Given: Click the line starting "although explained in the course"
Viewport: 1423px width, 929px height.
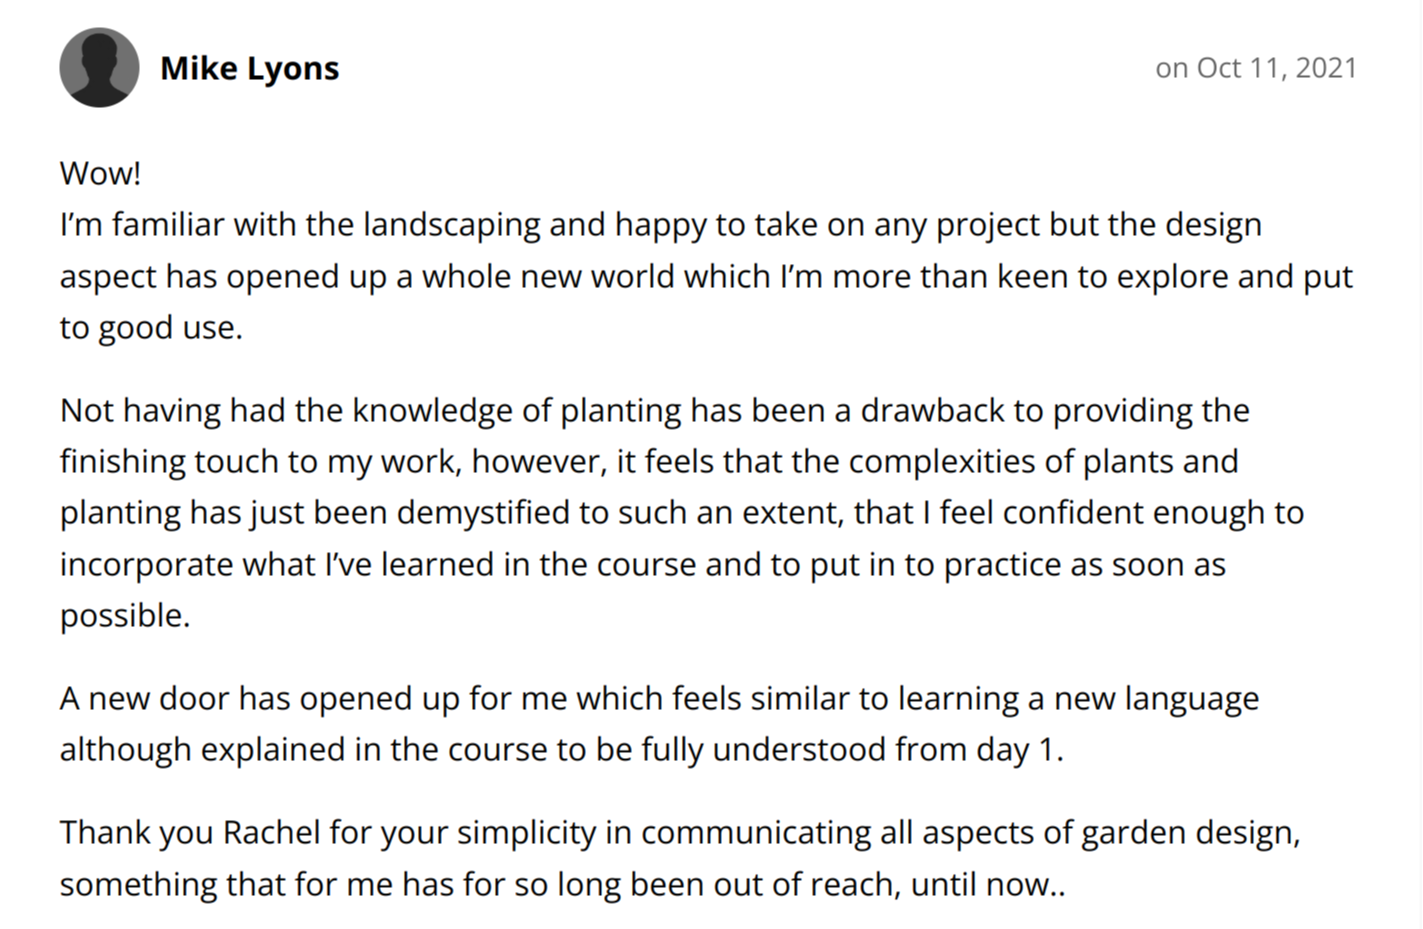Looking at the screenshot, I should click(561, 749).
